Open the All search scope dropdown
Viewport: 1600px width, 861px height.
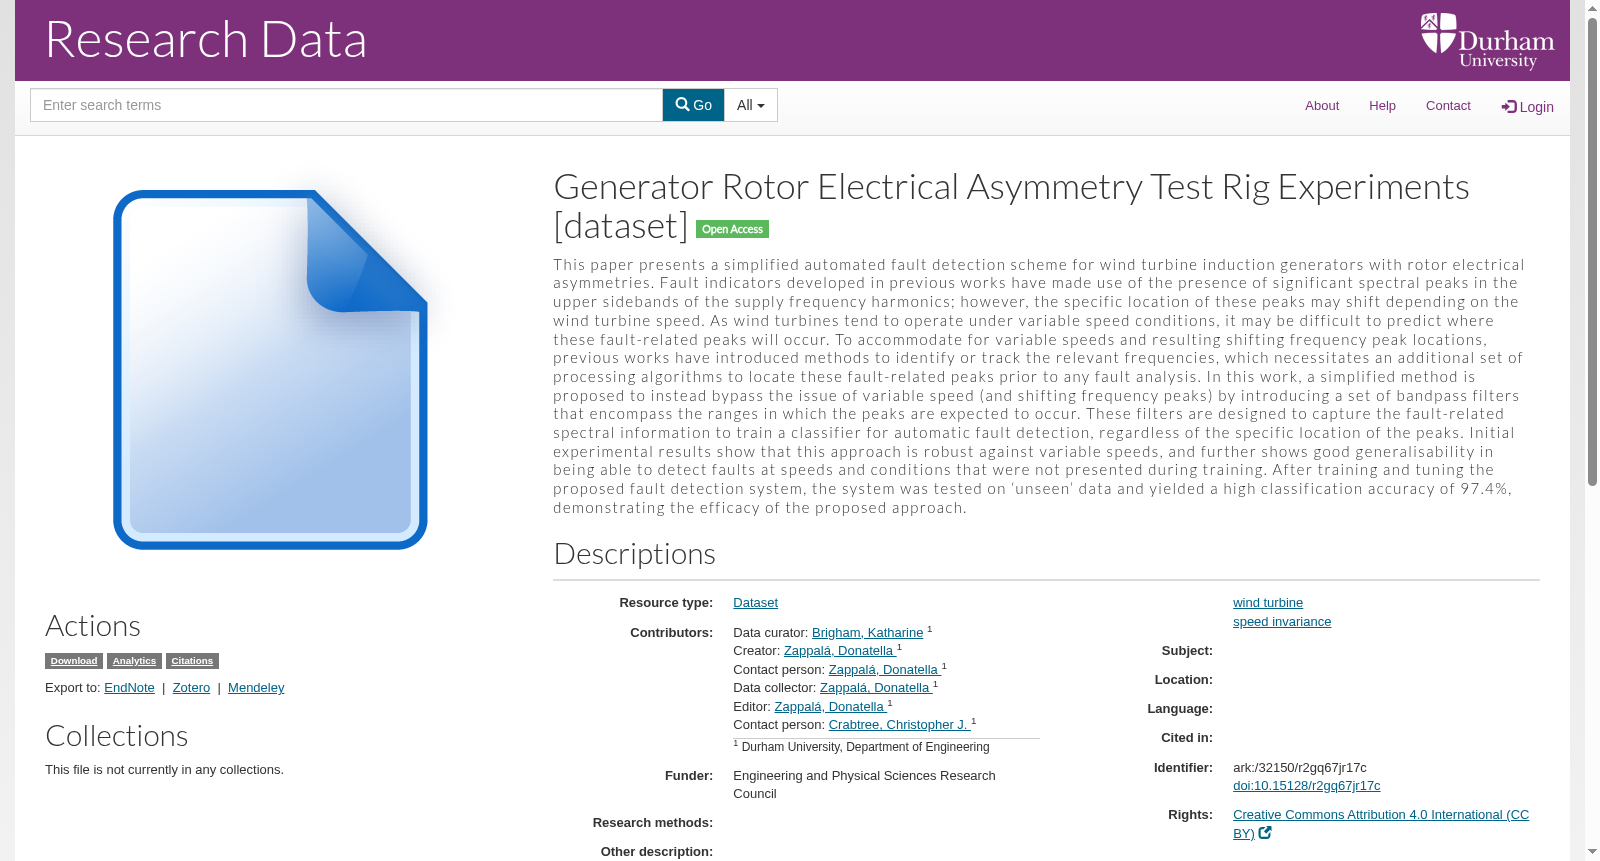point(751,105)
